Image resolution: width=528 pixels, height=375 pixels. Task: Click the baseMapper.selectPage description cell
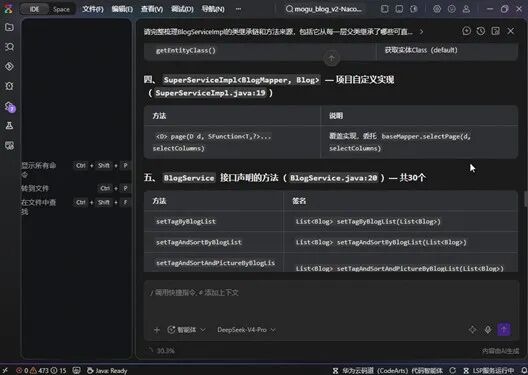[x=419, y=142]
